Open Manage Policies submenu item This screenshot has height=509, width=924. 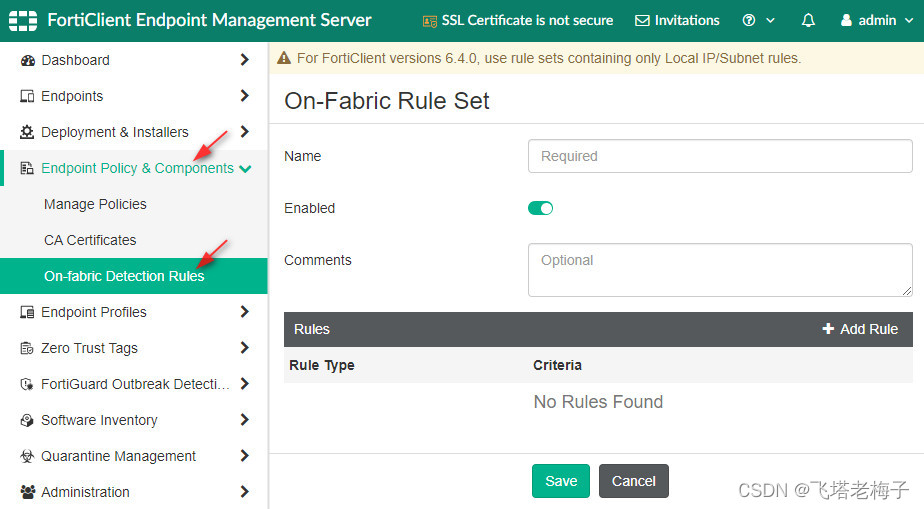pyautogui.click(x=95, y=204)
